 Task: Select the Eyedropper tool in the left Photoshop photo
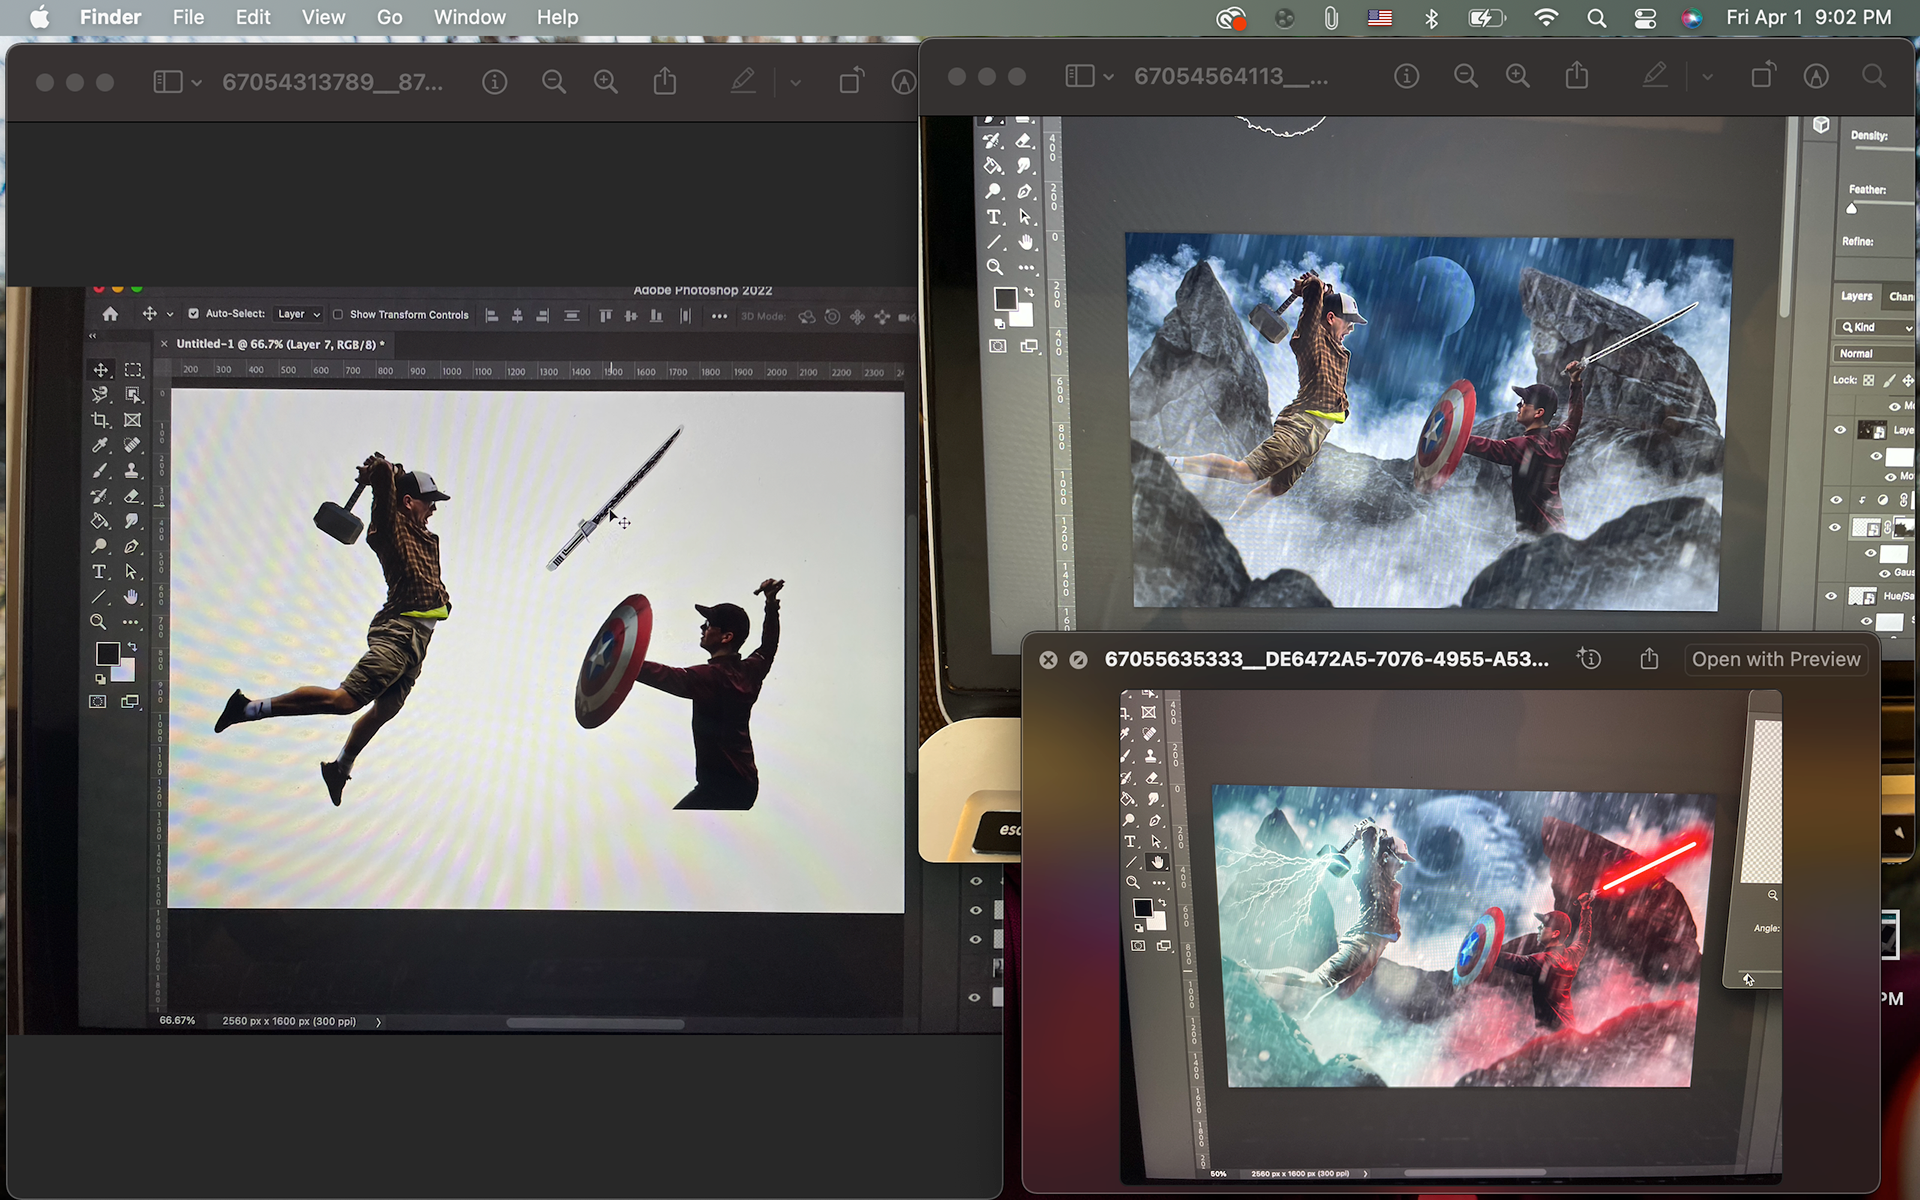pyautogui.click(x=100, y=445)
